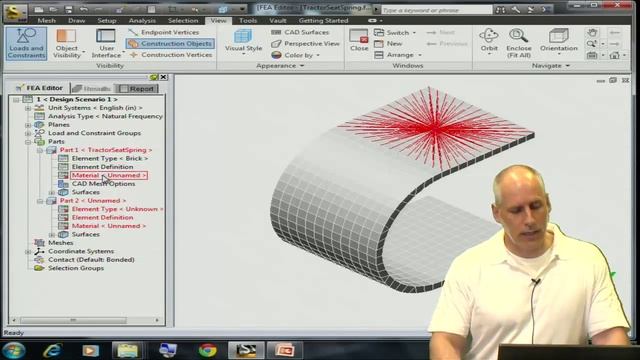The width and height of the screenshot is (640, 360).
Task: Open the Draw ribbon tab
Action: [x=77, y=20]
